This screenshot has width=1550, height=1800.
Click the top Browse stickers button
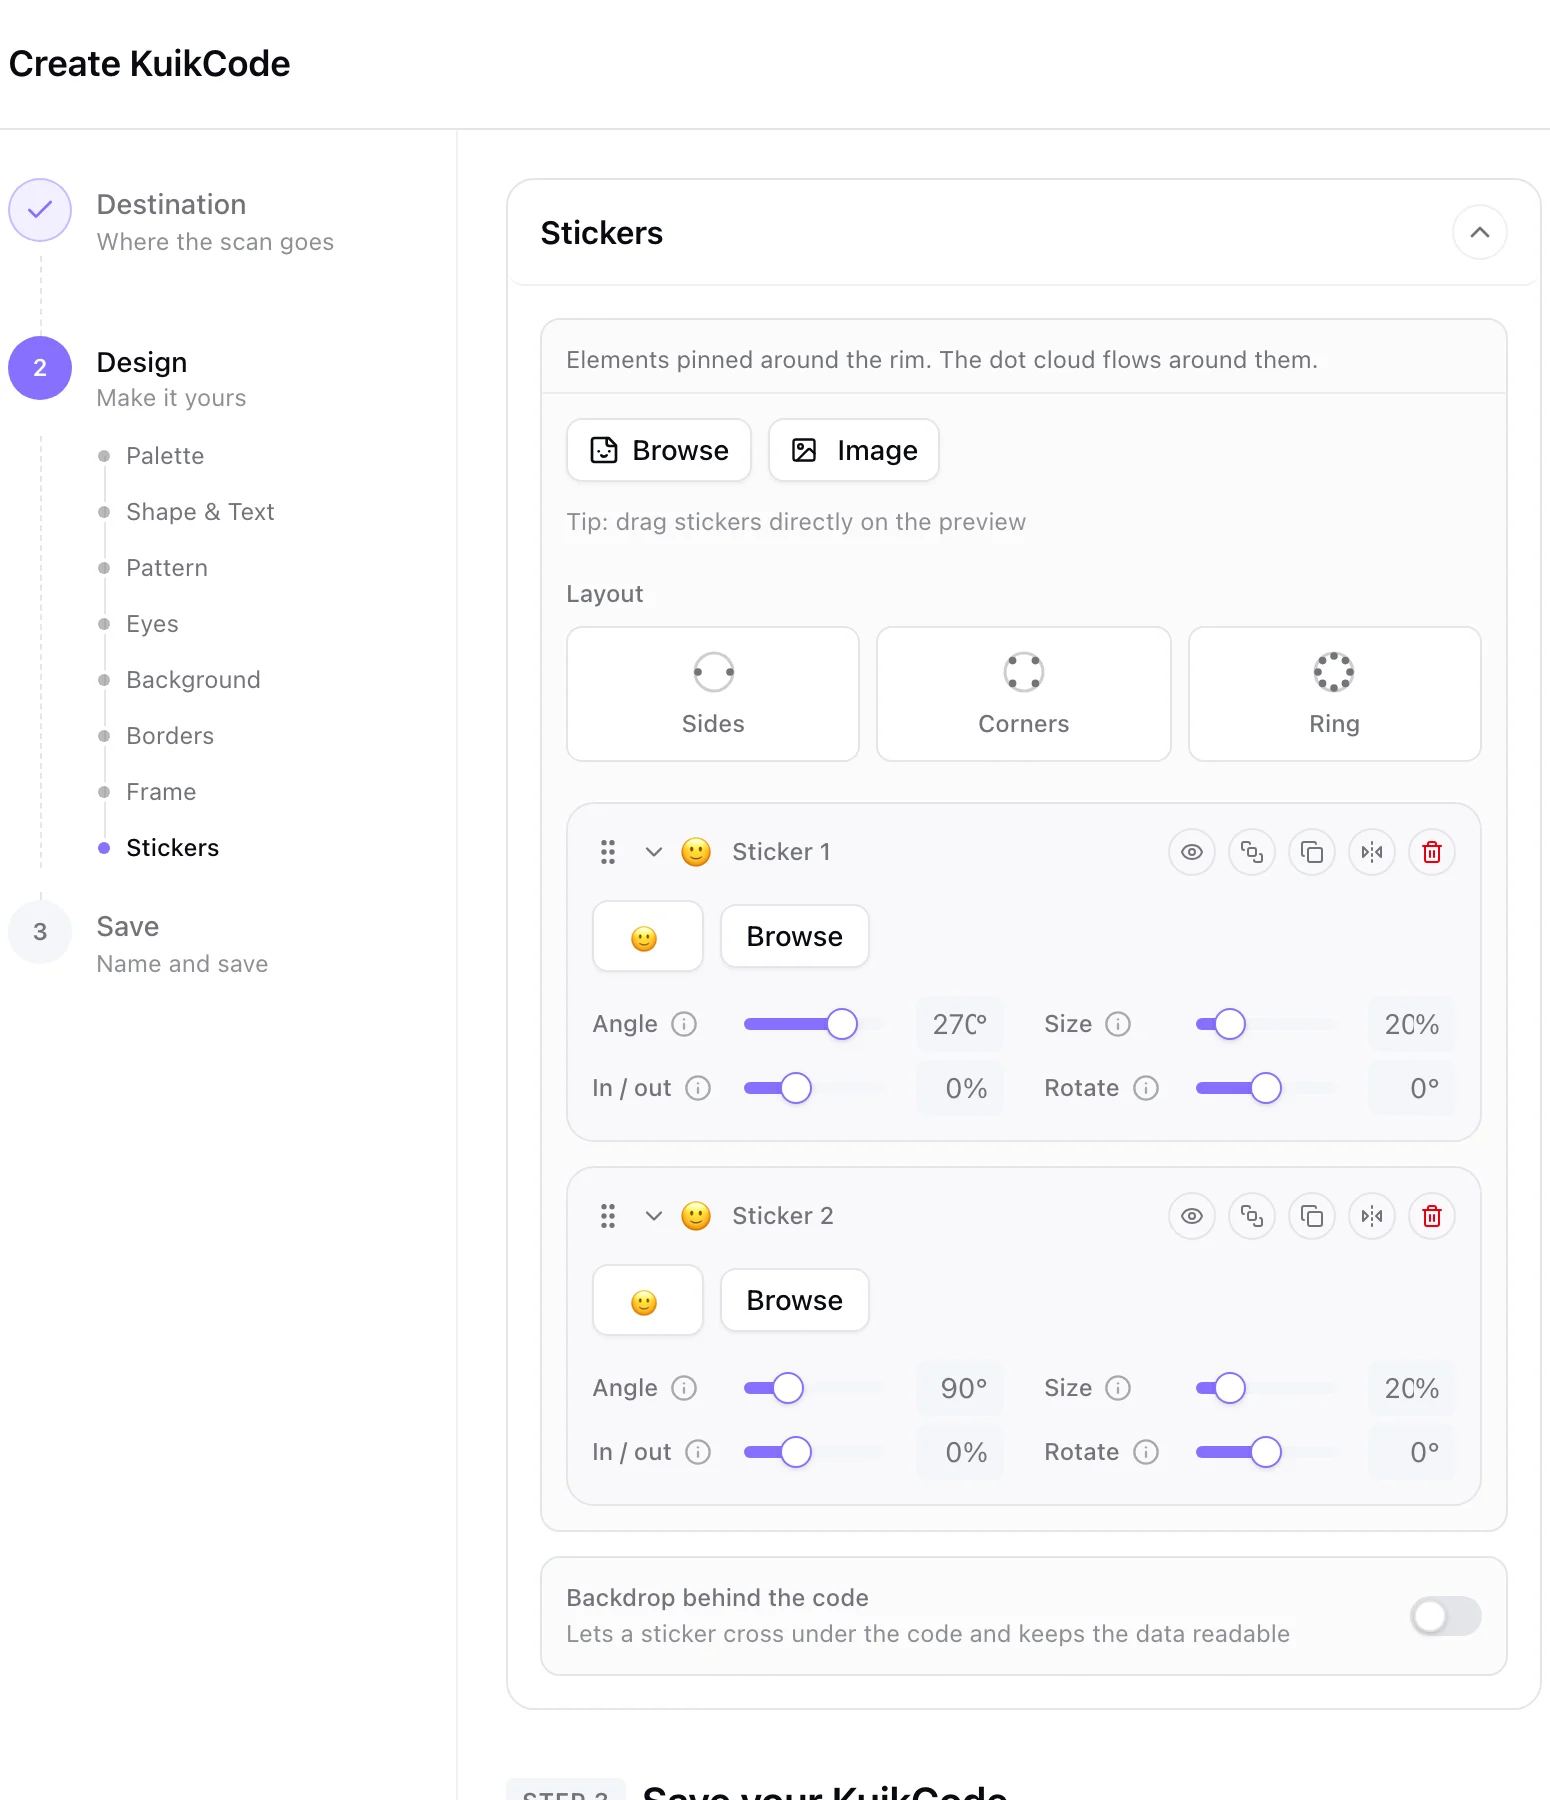click(659, 450)
